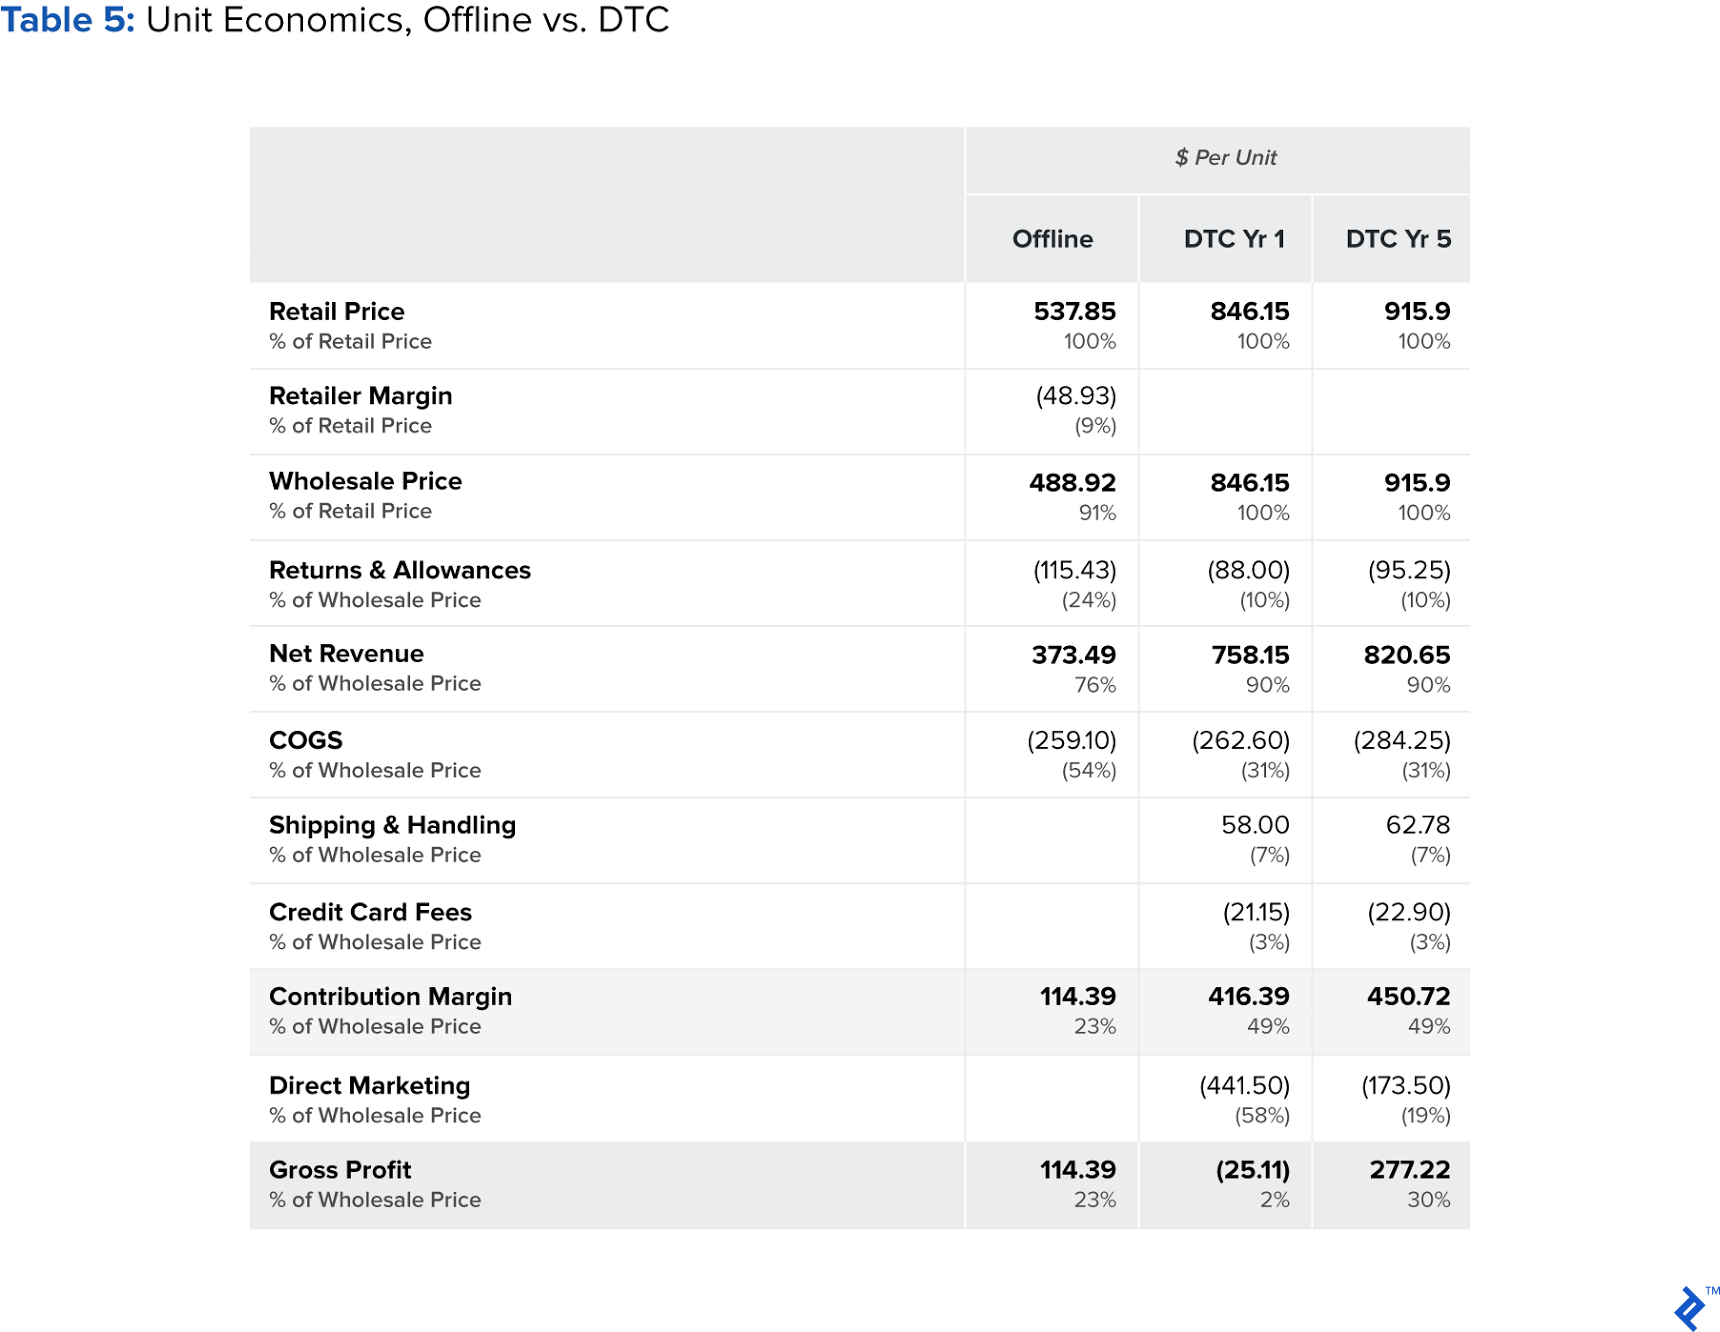The height and width of the screenshot is (1332, 1720).
Task: Click the Shipping & Handling row label
Action: click(393, 825)
